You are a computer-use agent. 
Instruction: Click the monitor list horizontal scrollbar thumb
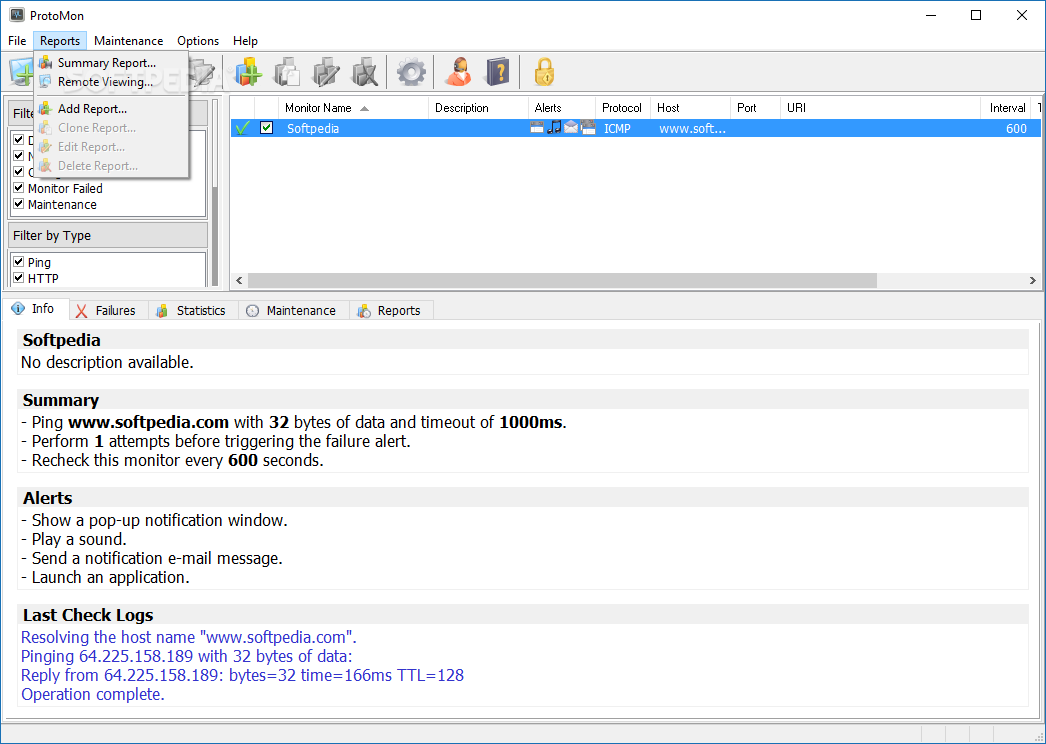pyautogui.click(x=562, y=280)
